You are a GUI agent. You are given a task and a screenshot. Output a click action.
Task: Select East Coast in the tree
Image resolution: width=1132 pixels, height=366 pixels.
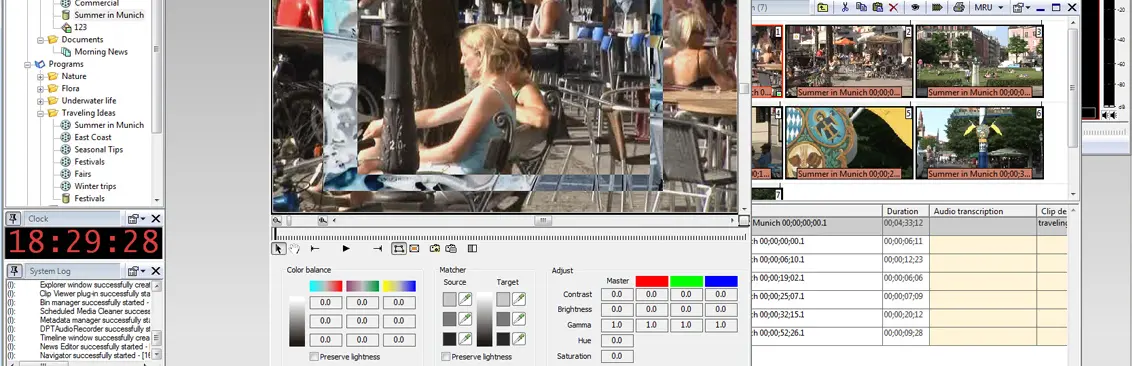pyautogui.click(x=92, y=137)
